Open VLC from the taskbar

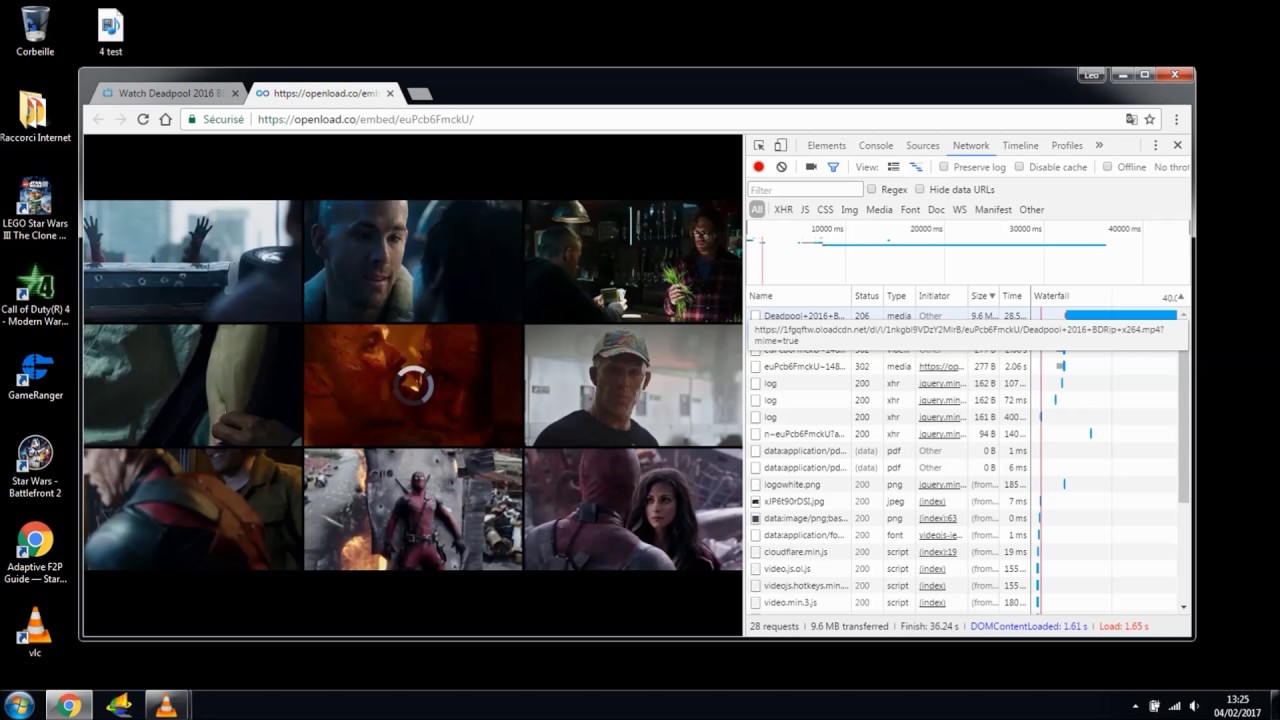(x=165, y=705)
